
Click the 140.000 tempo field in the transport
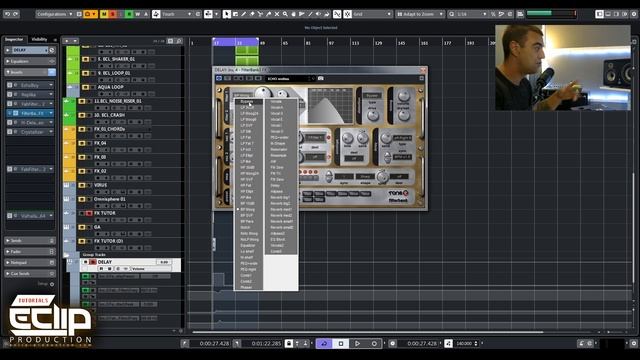(x=464, y=344)
